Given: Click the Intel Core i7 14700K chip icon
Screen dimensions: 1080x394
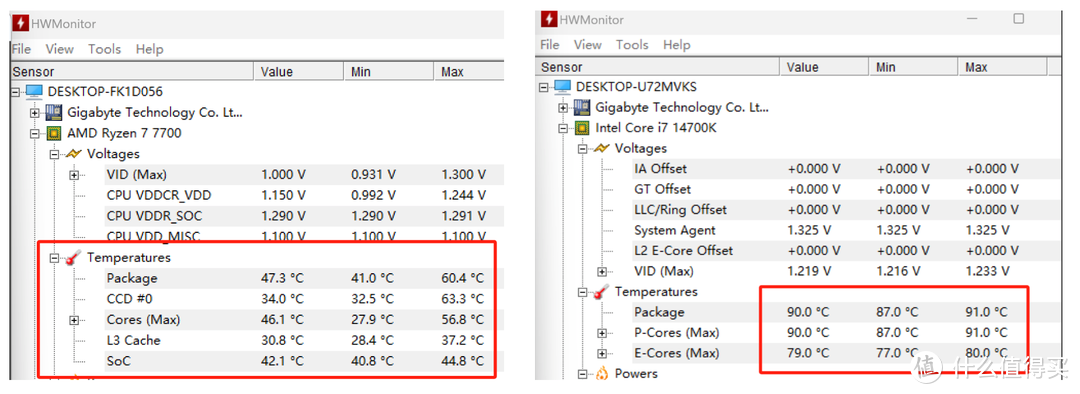Looking at the screenshot, I should [582, 128].
